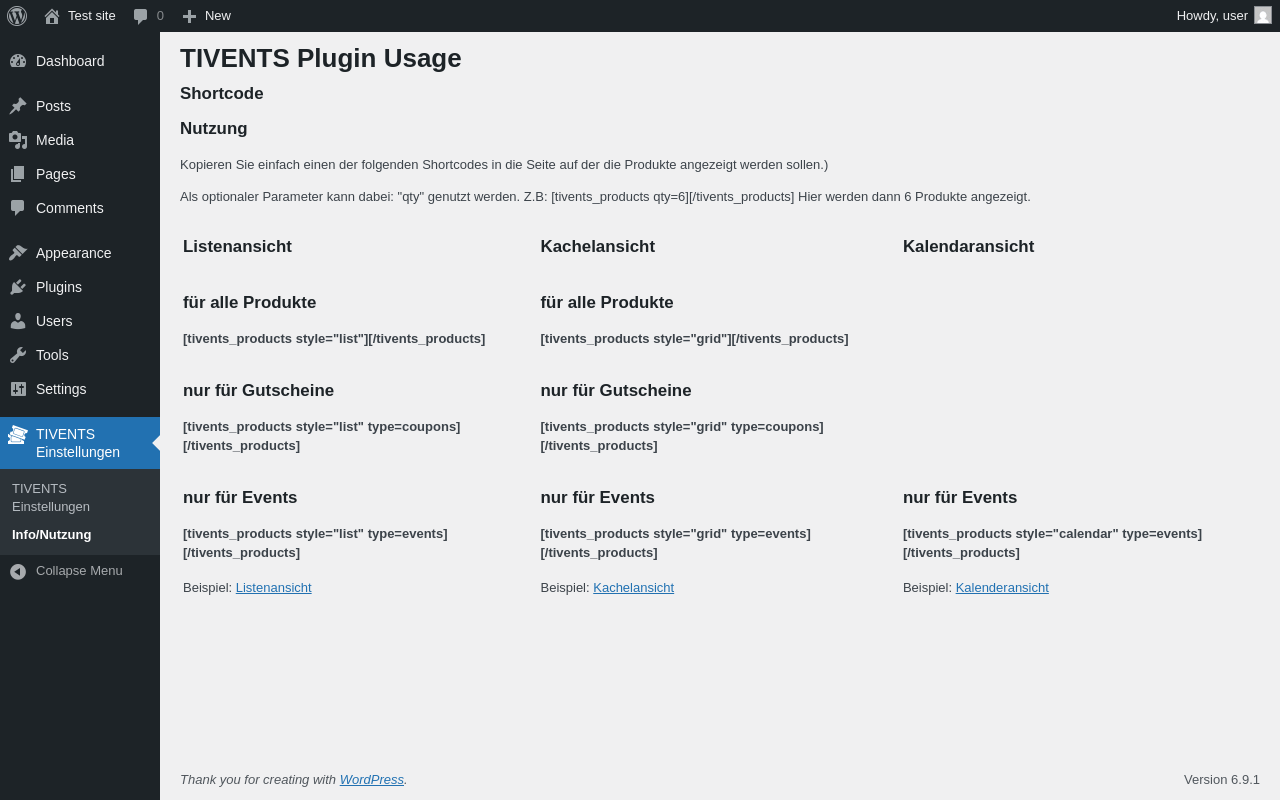Open the Media library menu

coord(80,140)
